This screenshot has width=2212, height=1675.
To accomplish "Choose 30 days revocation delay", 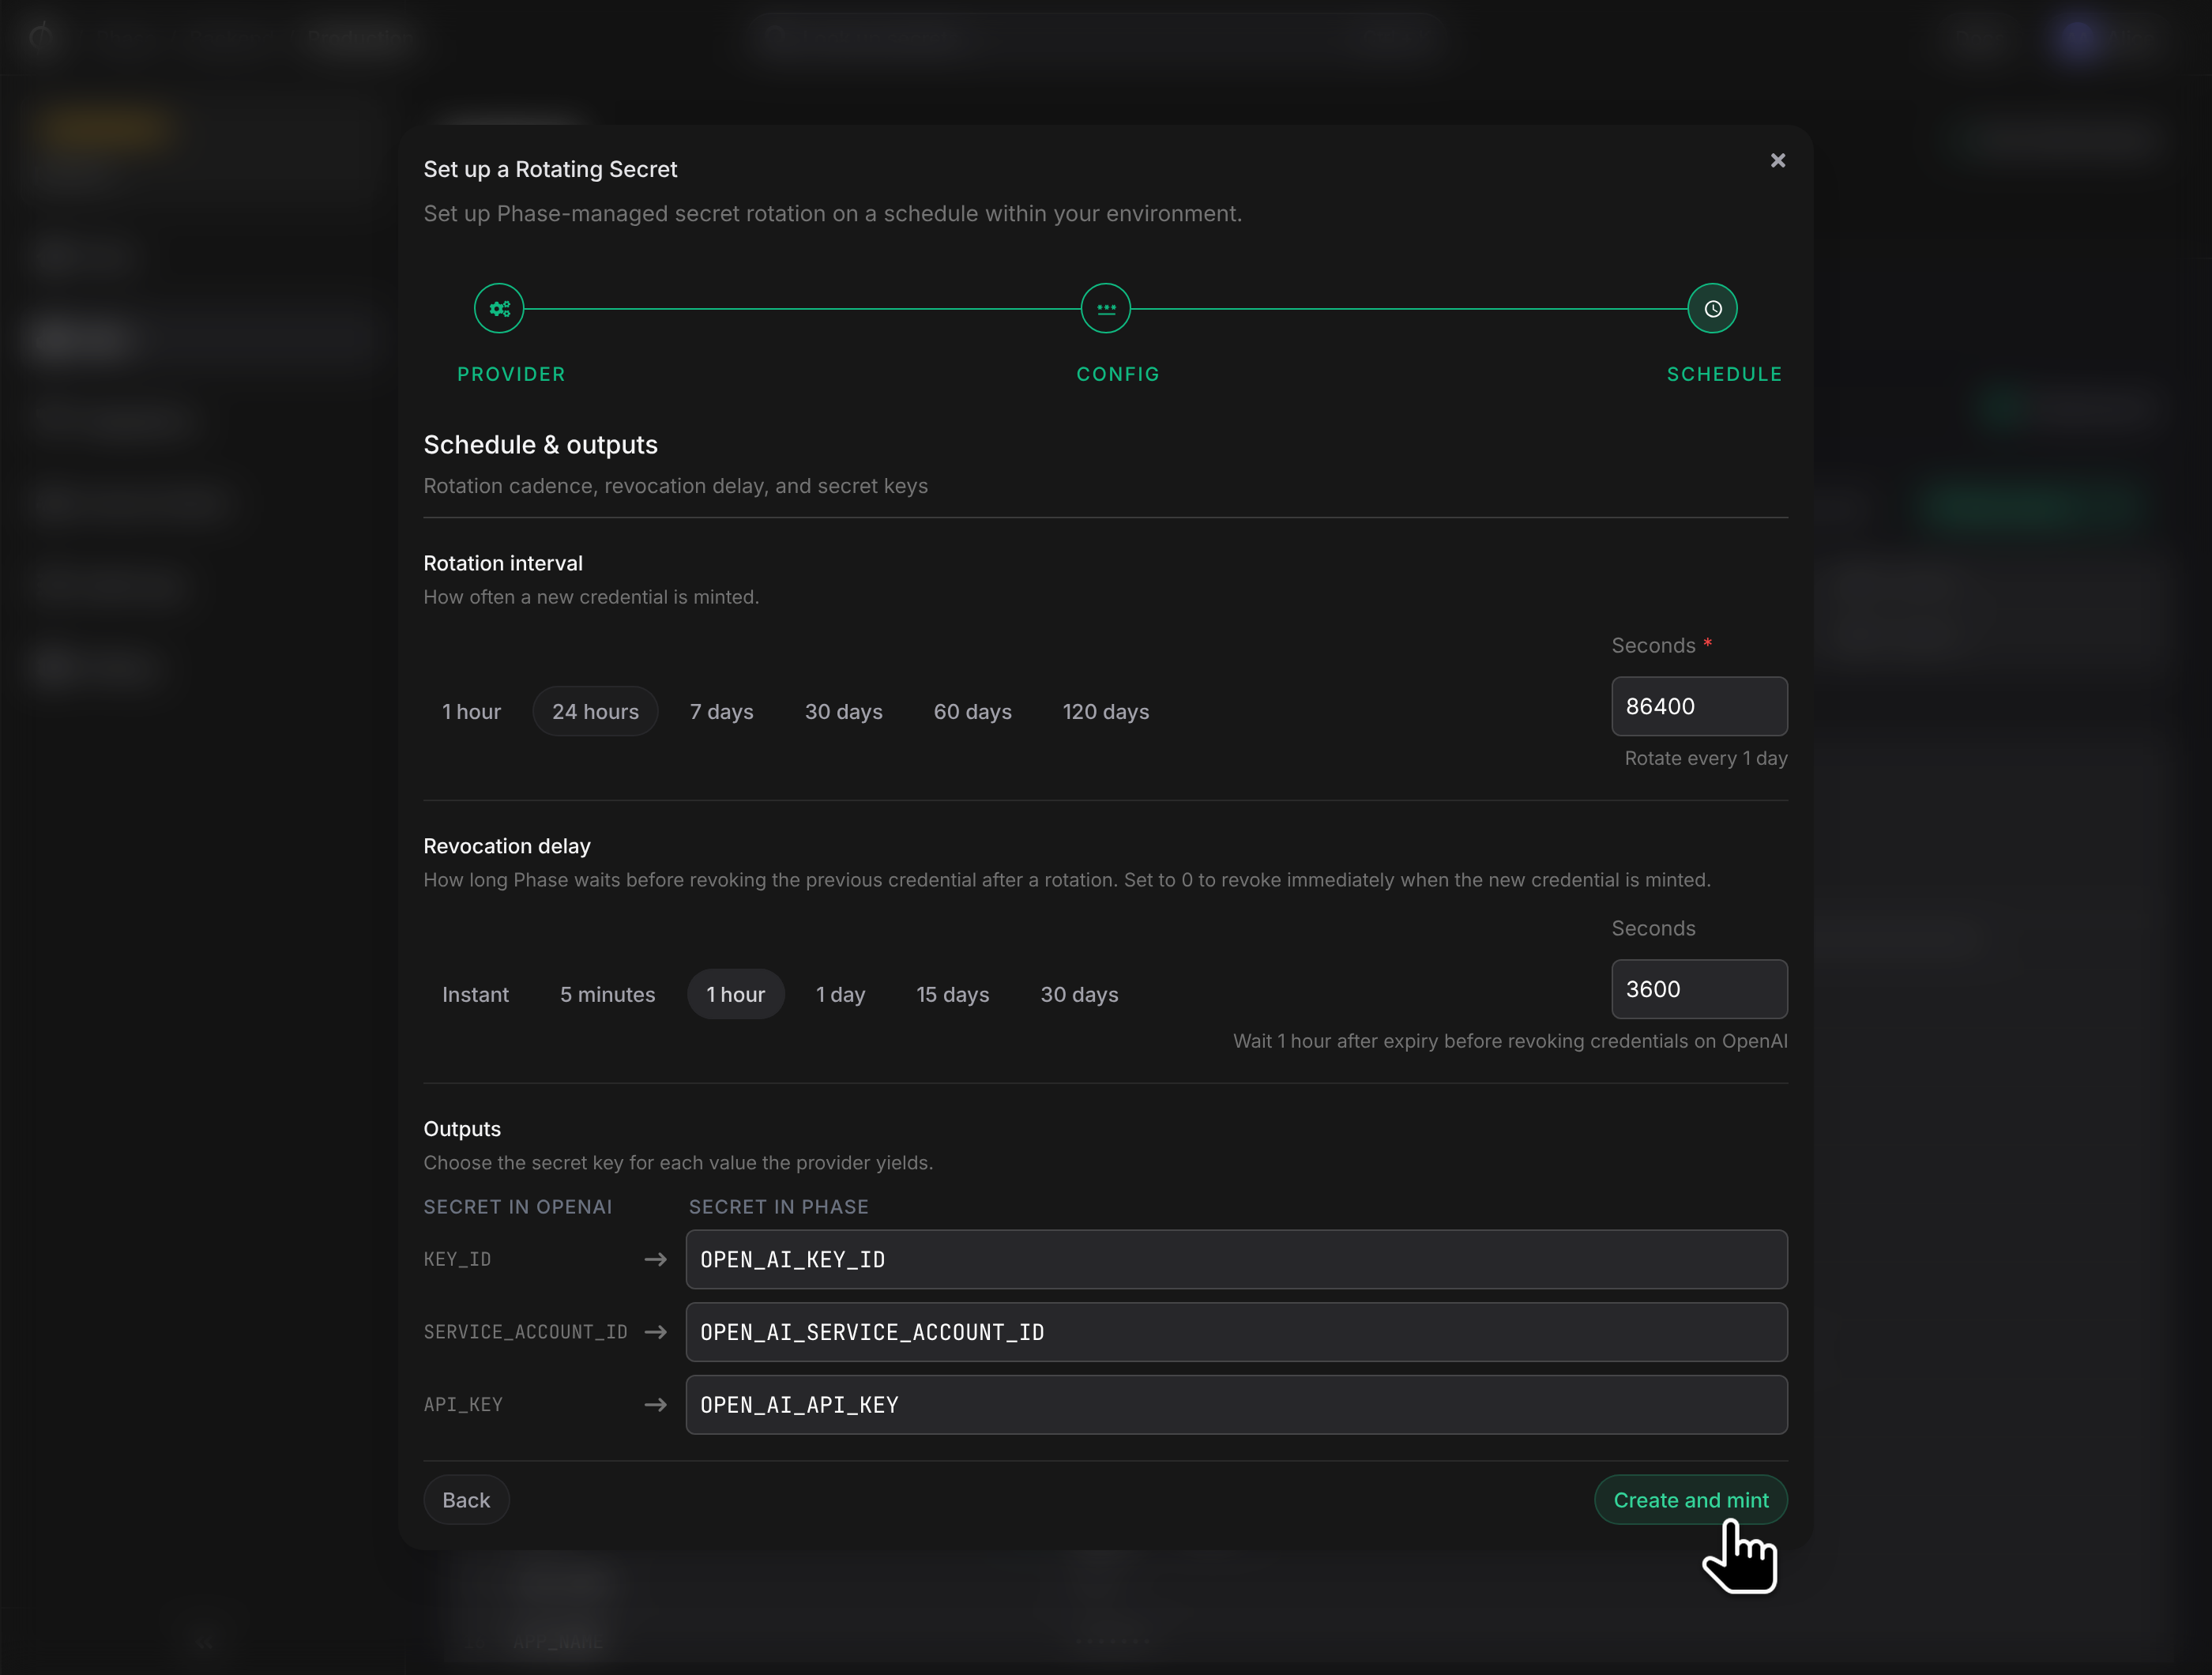I will tap(1079, 994).
